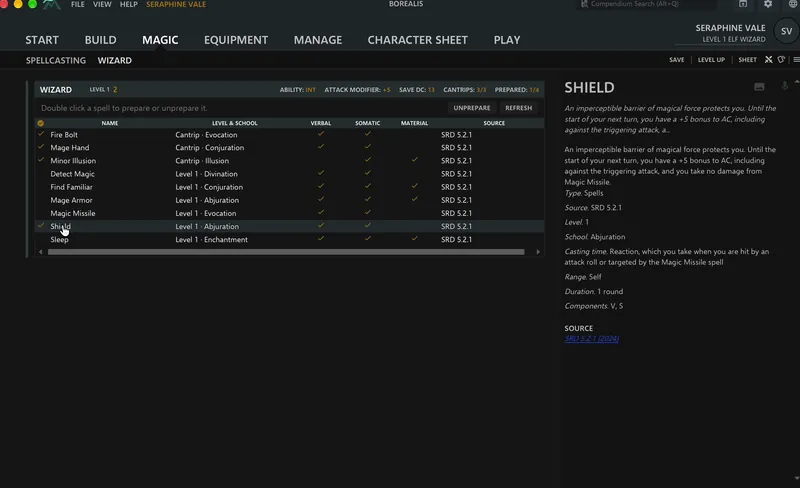Viewport: 800px width, 488px height.
Task: Click the REFRESH button
Action: click(518, 108)
